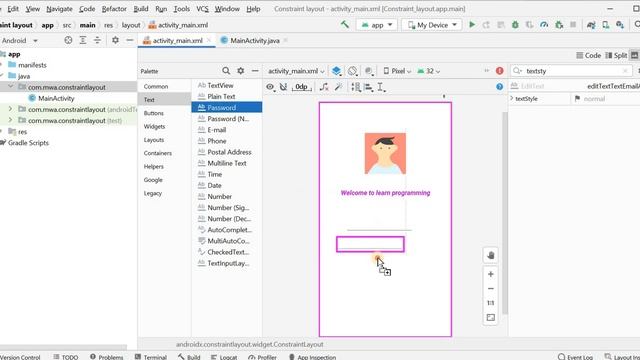Screen dimensions: 640x360
Task: Open the Tools menu
Action: (182, 9)
